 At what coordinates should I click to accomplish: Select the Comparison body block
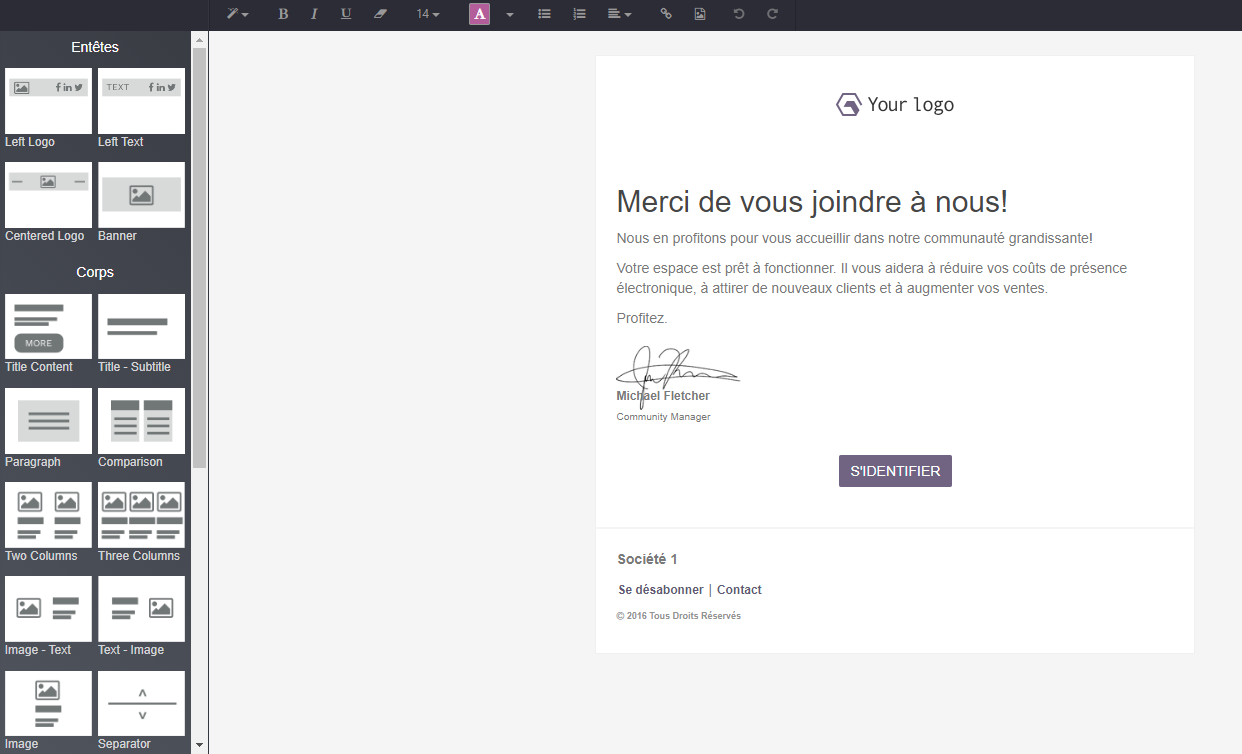coord(141,429)
